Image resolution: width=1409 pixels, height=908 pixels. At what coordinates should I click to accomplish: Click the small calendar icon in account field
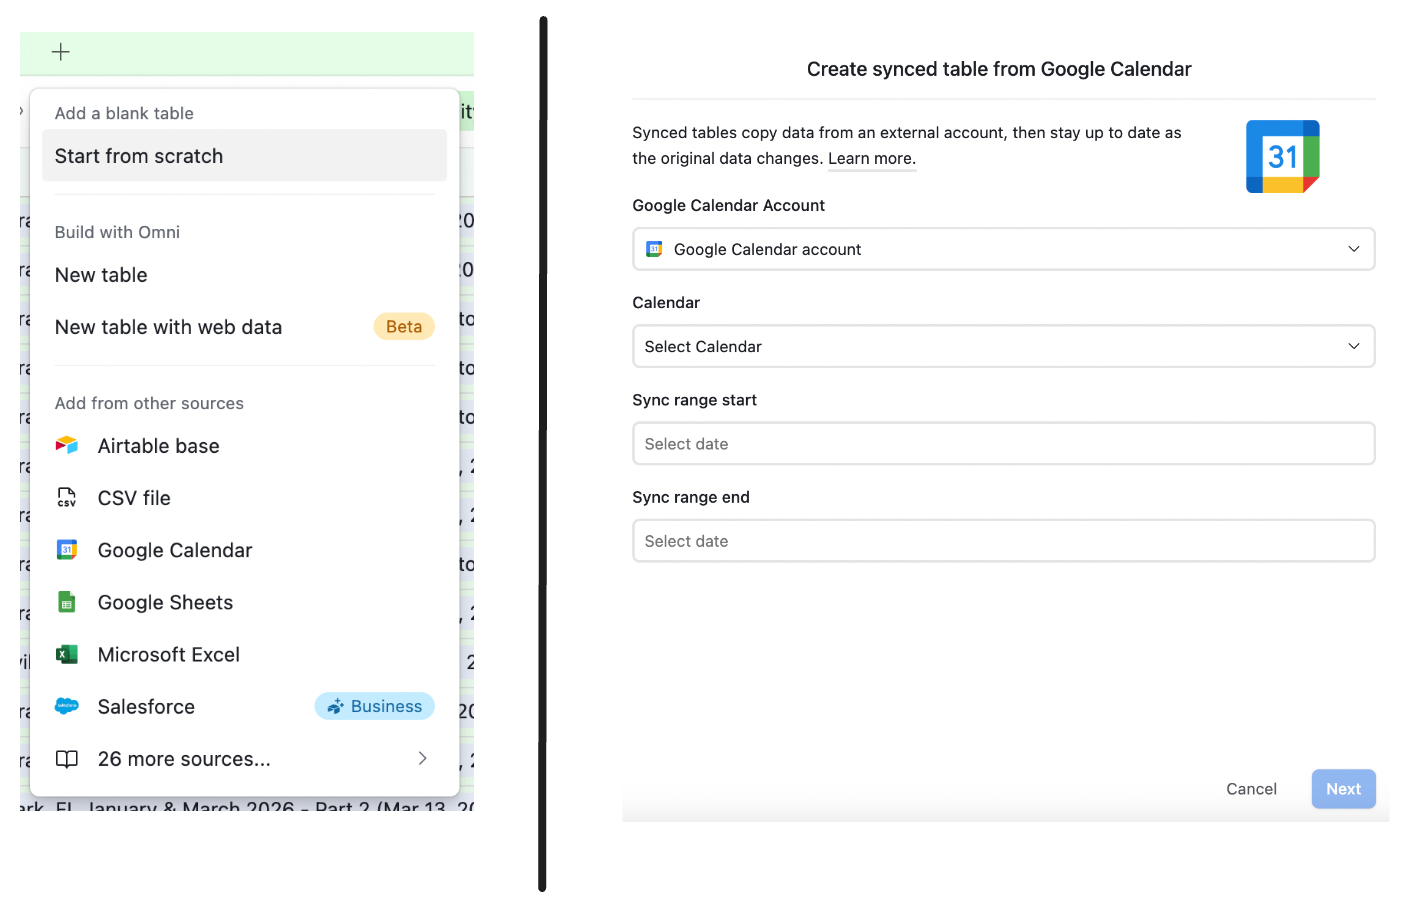654,249
